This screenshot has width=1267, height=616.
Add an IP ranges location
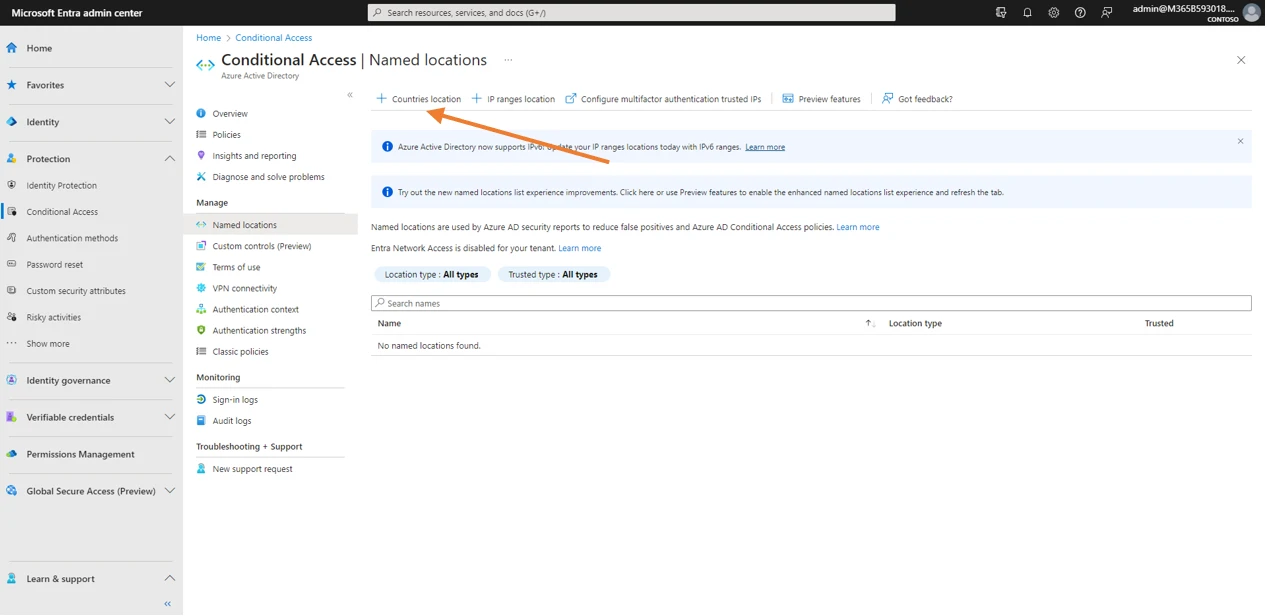[513, 99]
